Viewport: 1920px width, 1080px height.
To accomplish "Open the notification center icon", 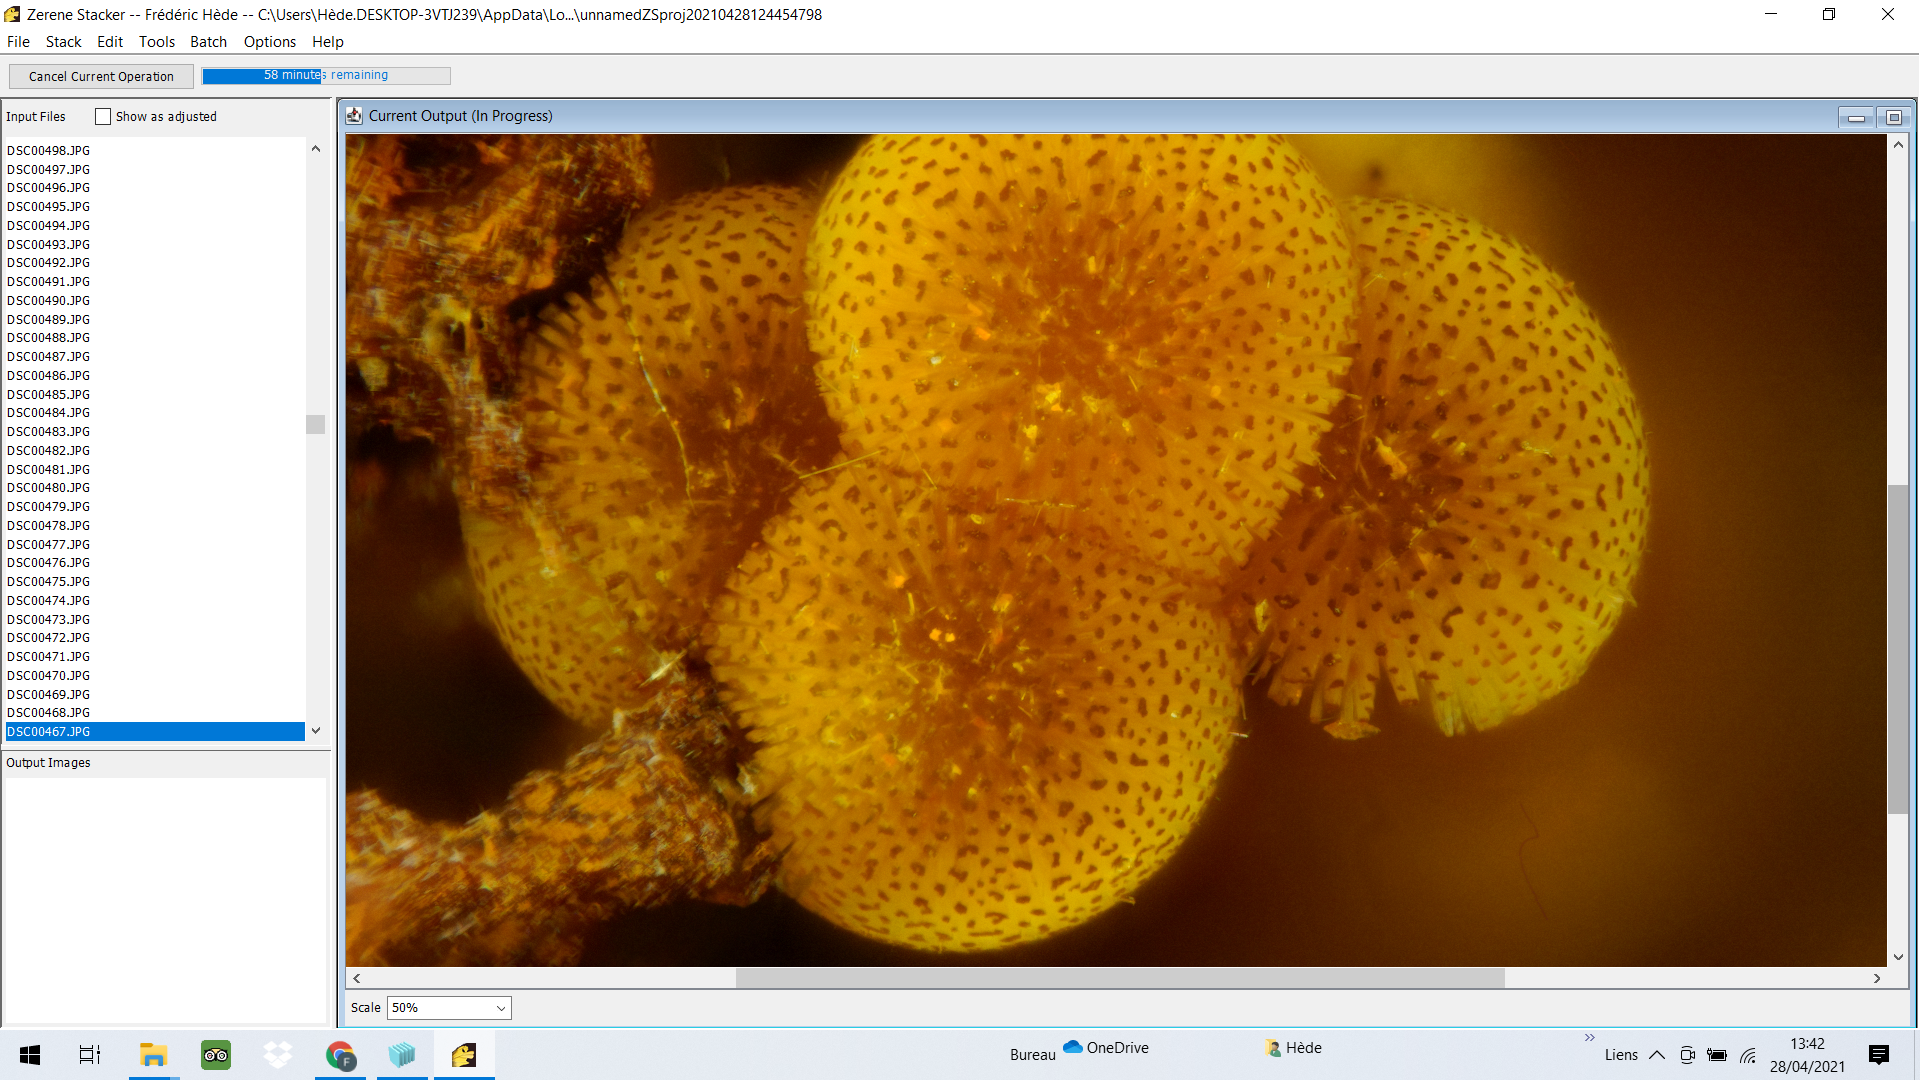I will pyautogui.click(x=1879, y=1054).
